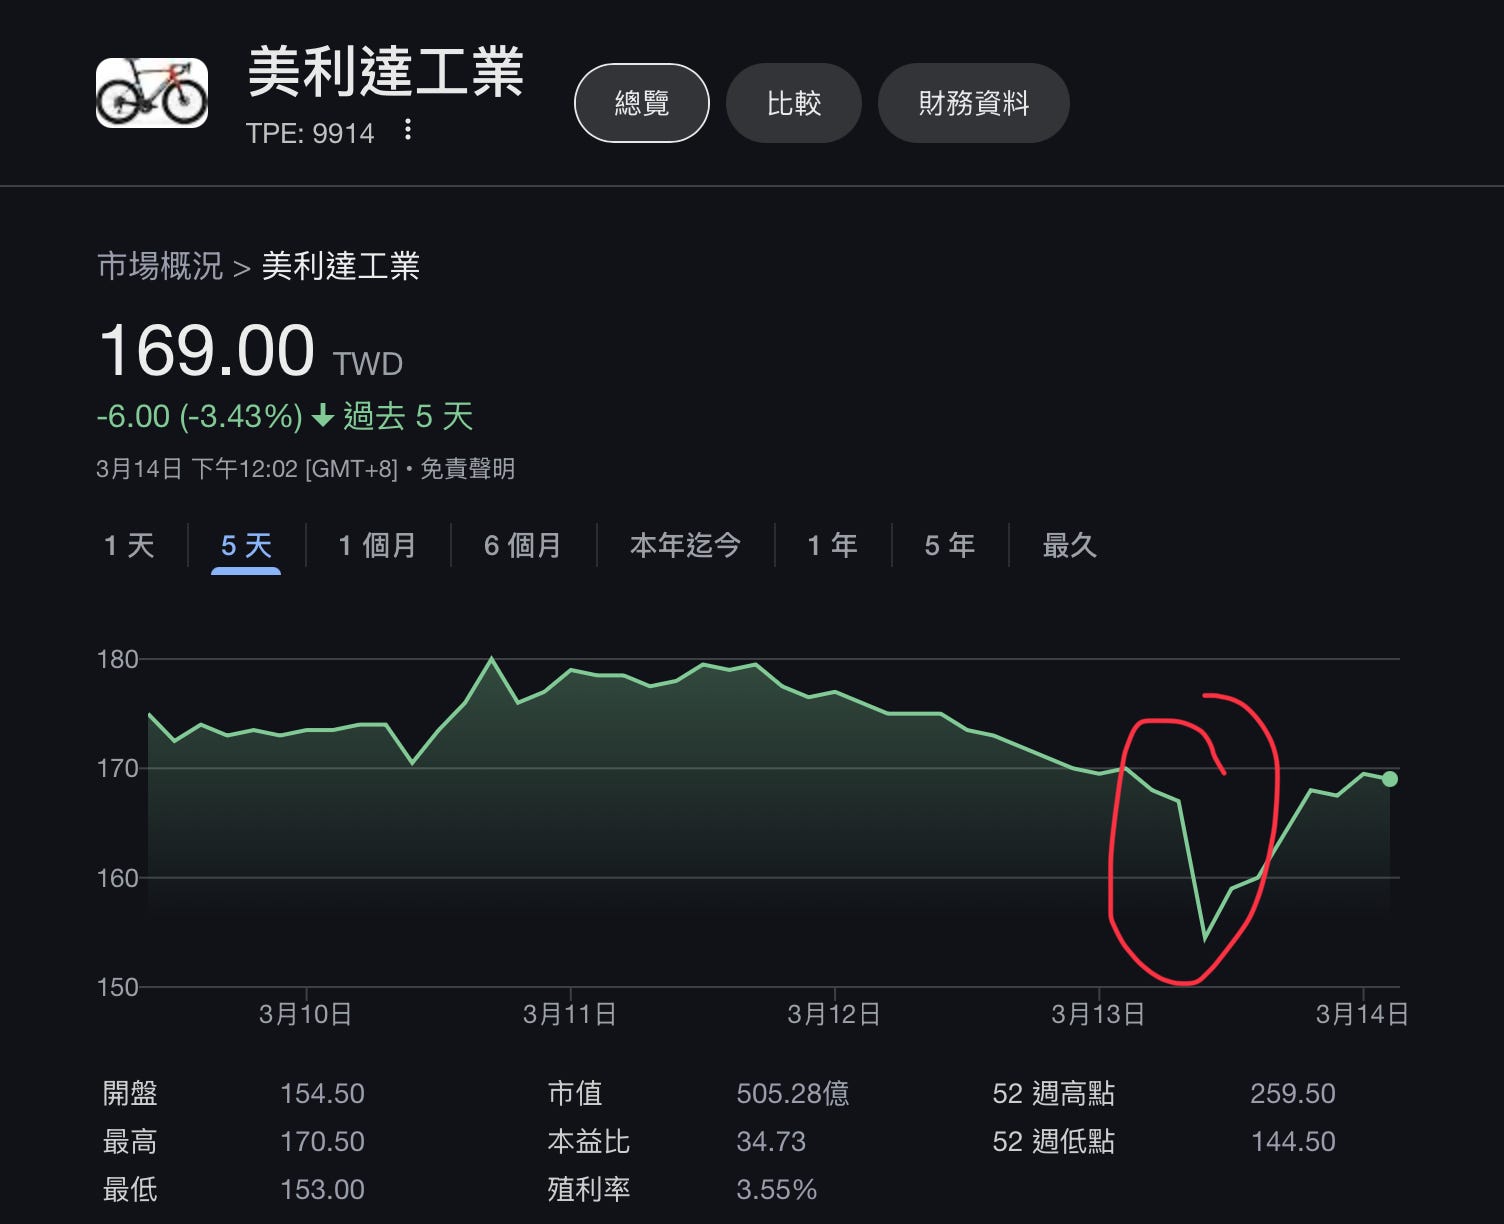Click the 市值 value 505.28億

(792, 1093)
